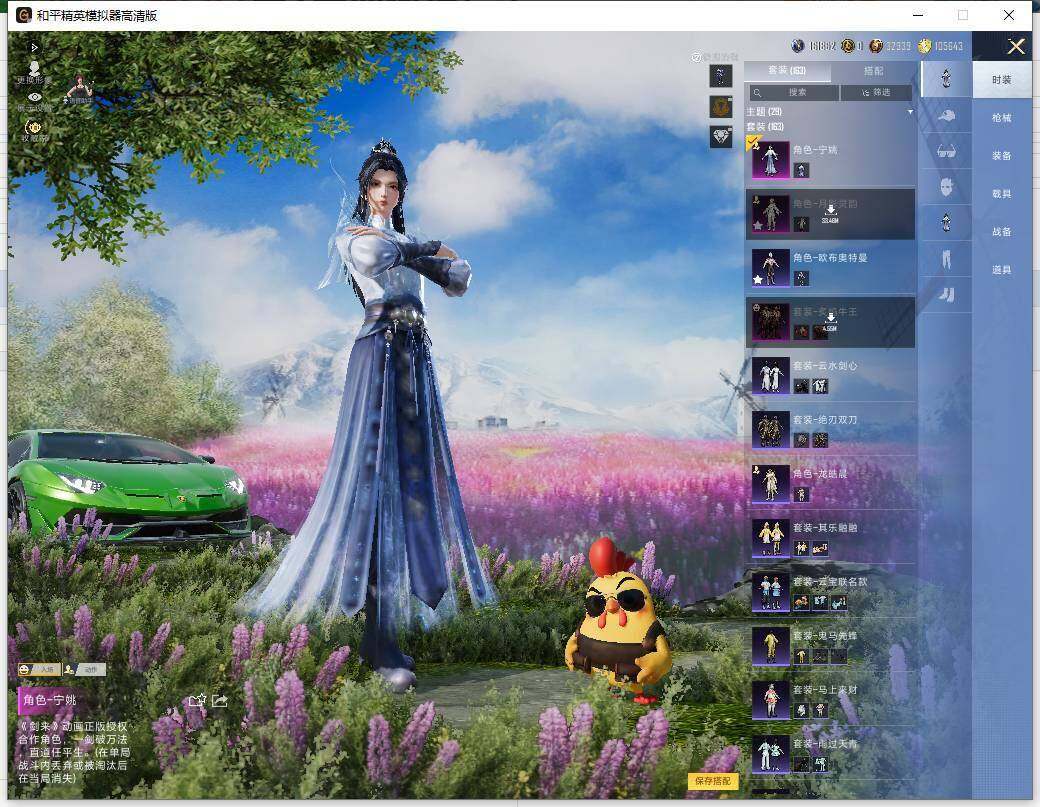Close the wardrobe with the X icon
The image size is (1040, 807).
coord(1016,46)
